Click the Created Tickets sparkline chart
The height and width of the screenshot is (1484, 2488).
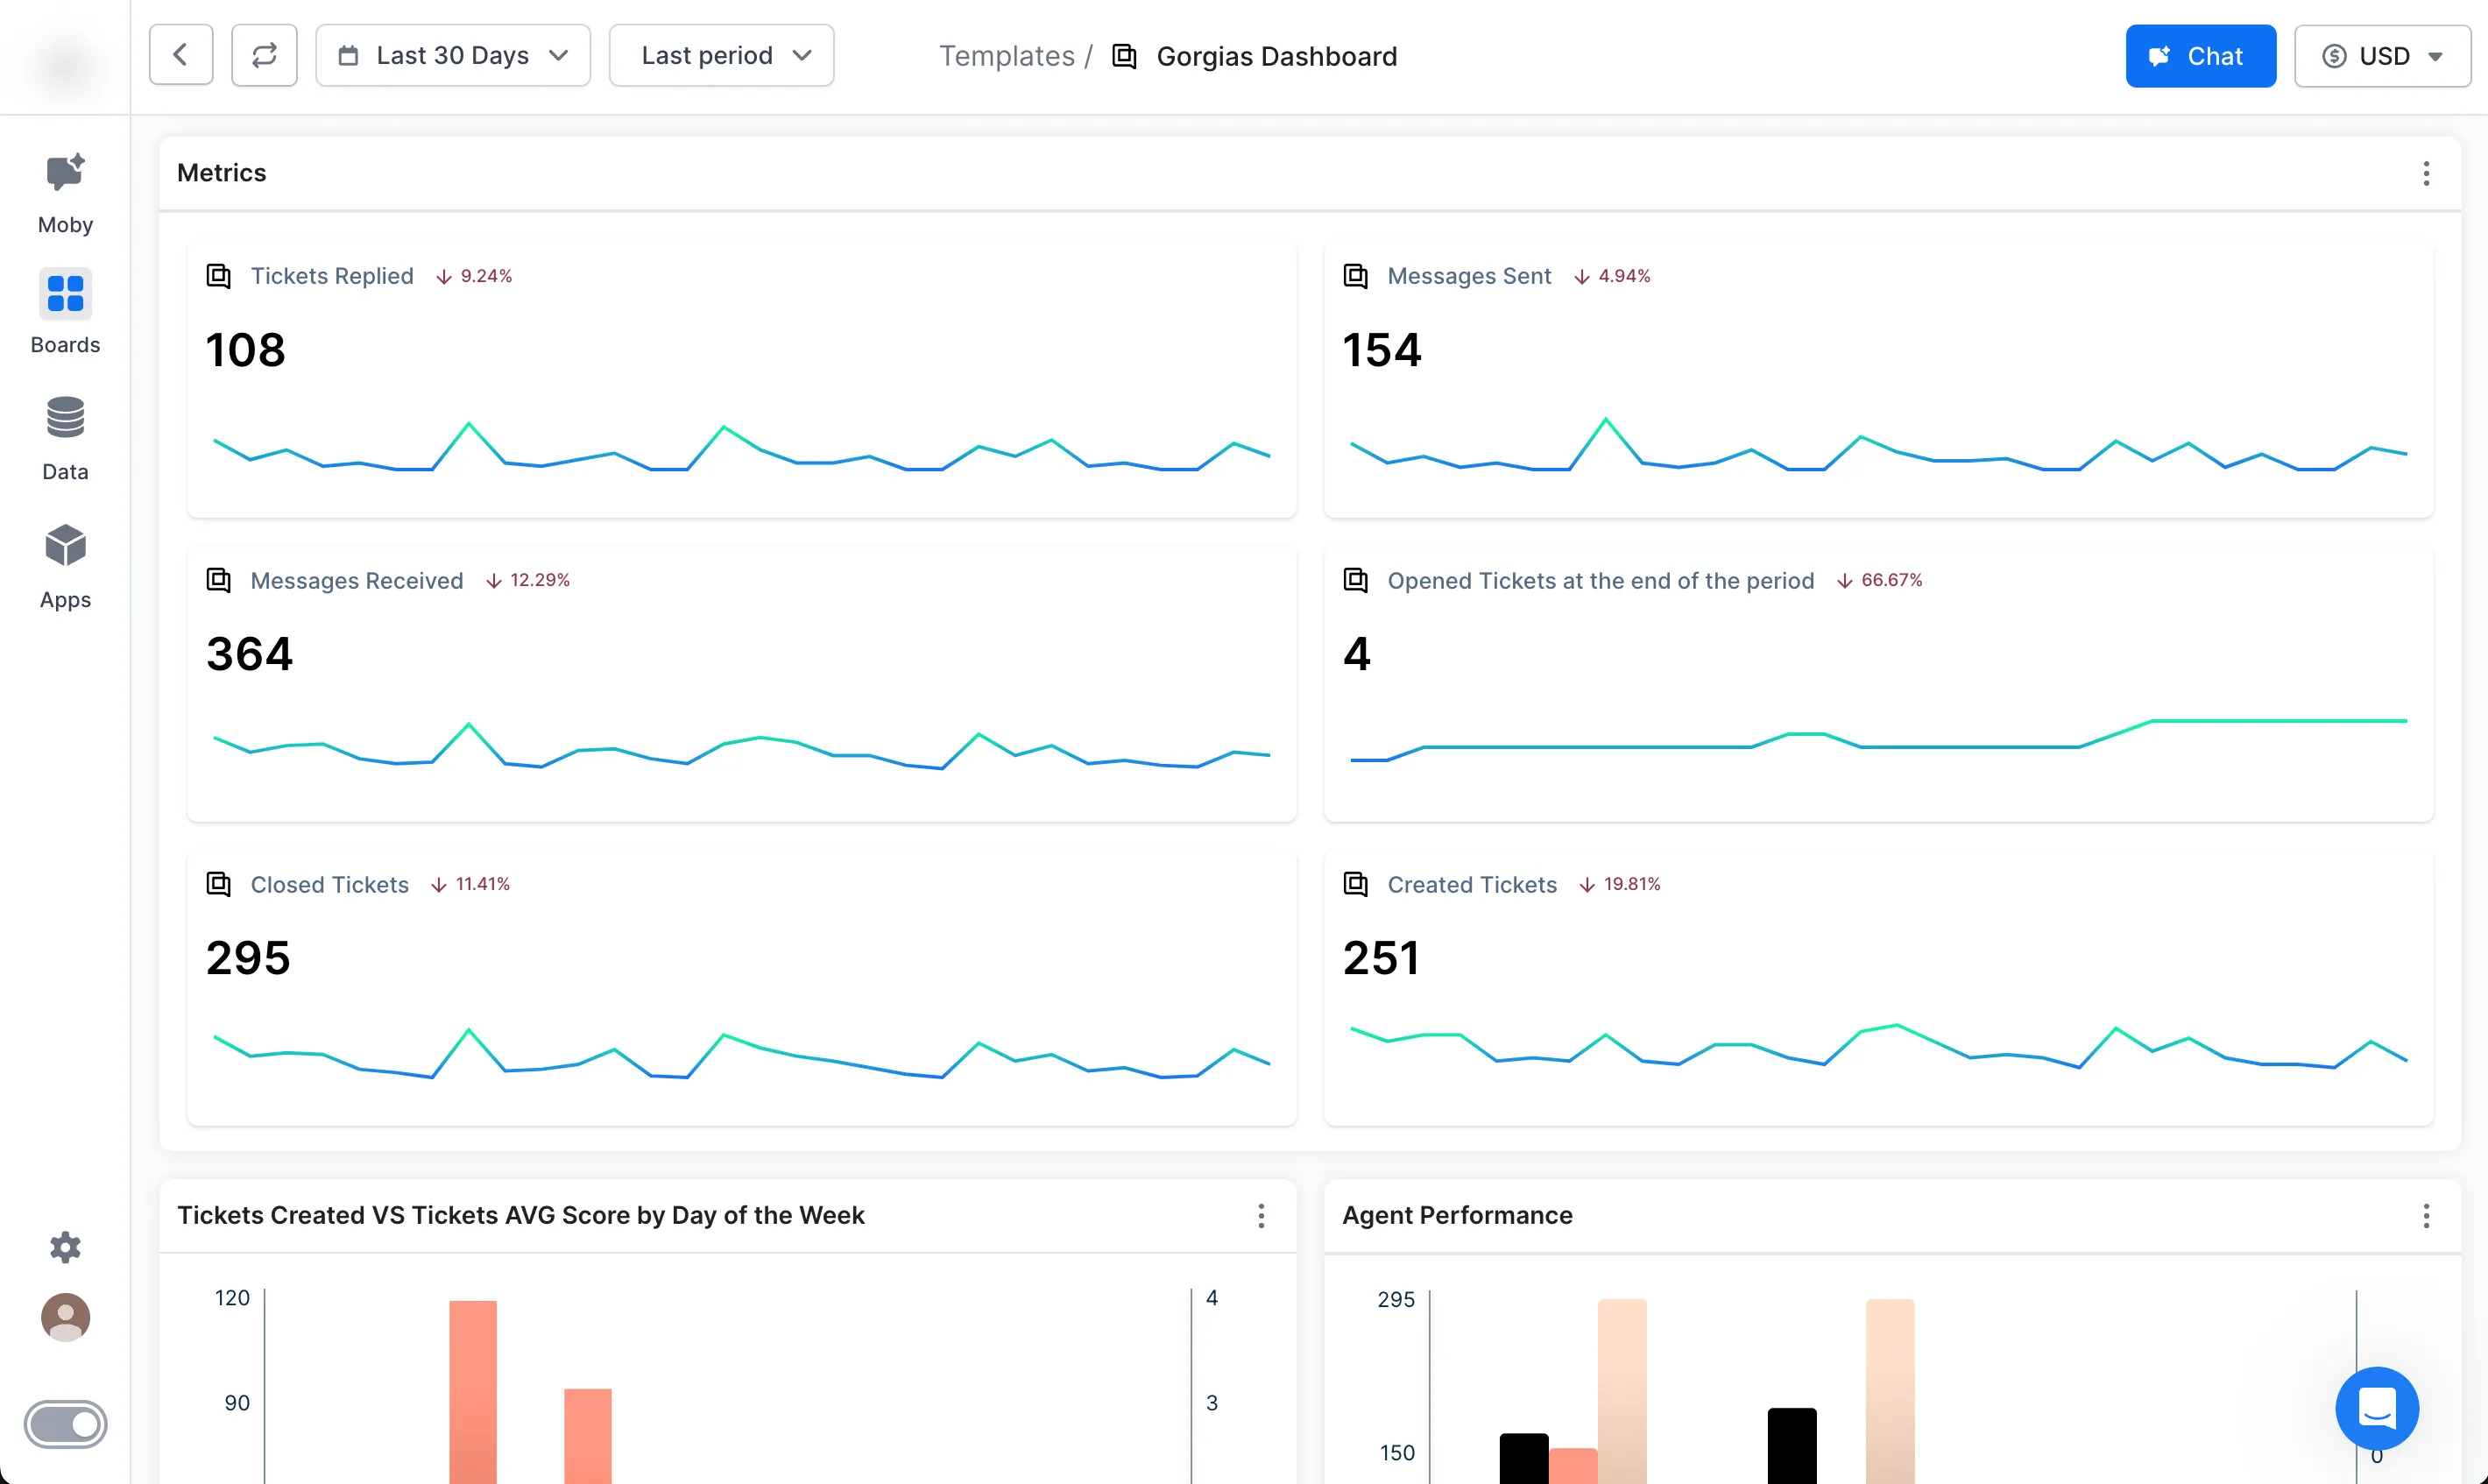click(x=1877, y=1047)
